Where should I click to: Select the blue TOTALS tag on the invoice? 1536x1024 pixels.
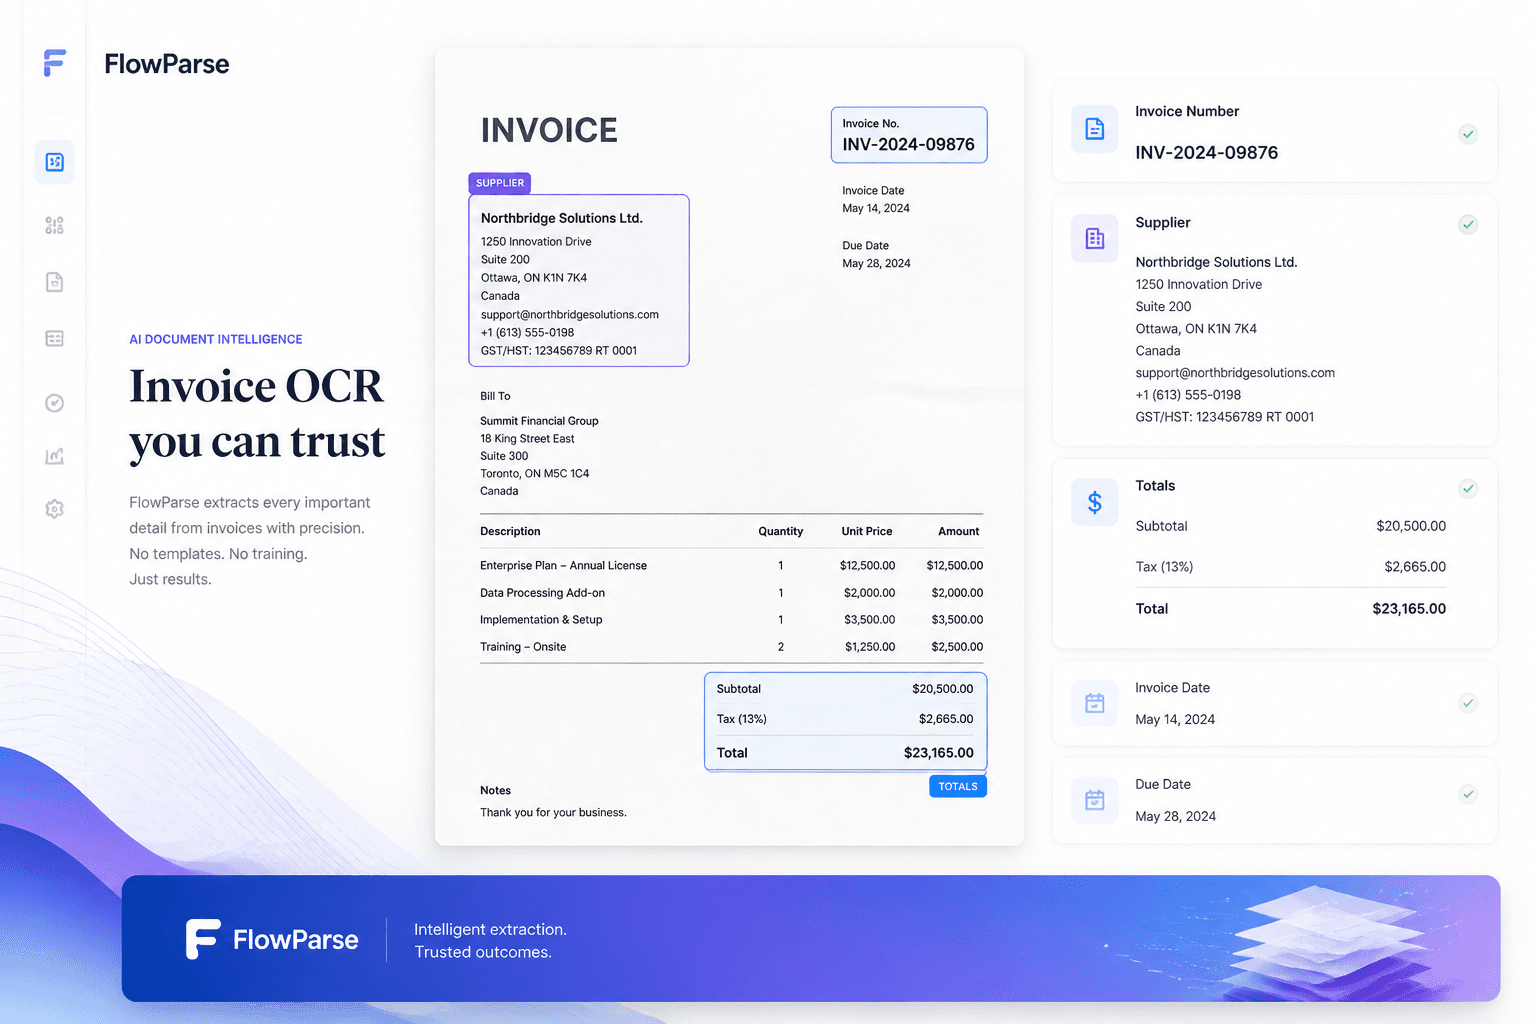coord(958,786)
